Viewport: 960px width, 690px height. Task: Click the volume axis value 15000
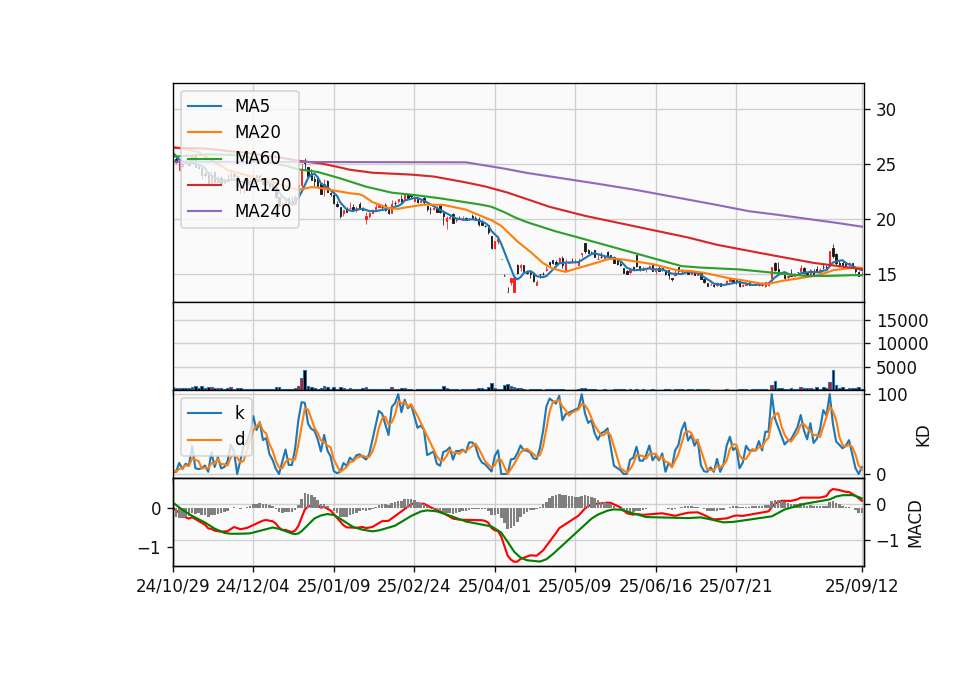(x=902, y=321)
